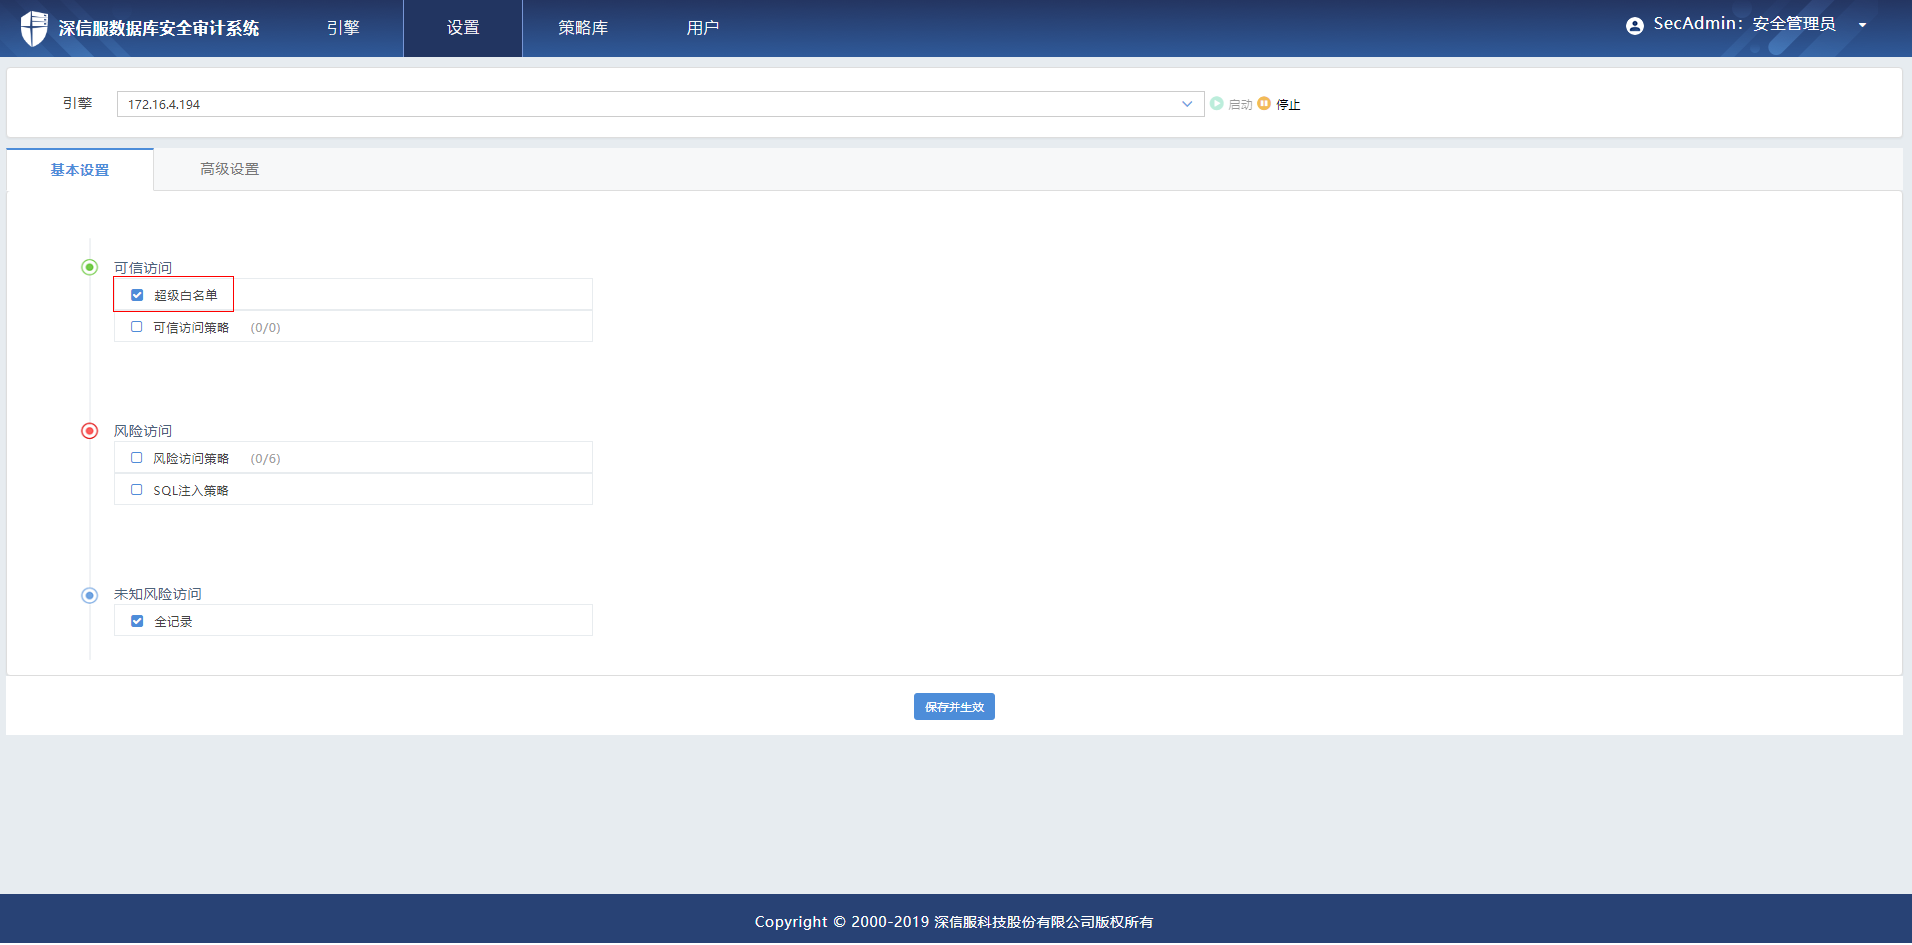The image size is (1912, 945).
Task: Click the 保存并生效 button
Action: (x=954, y=707)
